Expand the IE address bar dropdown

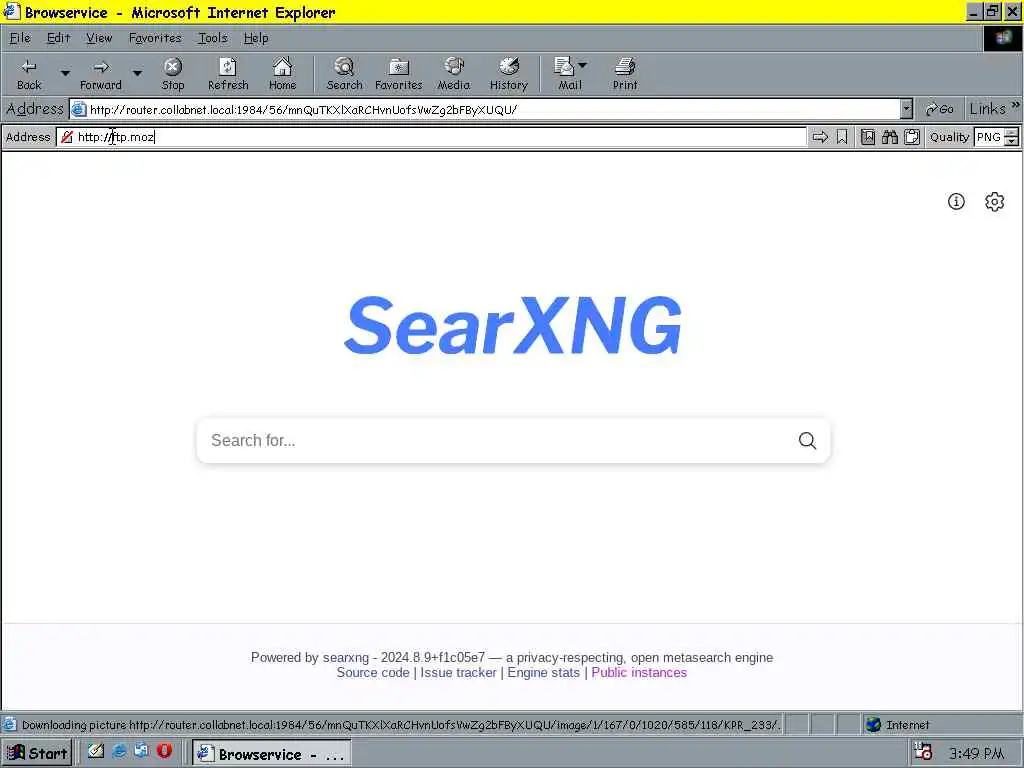[906, 109]
